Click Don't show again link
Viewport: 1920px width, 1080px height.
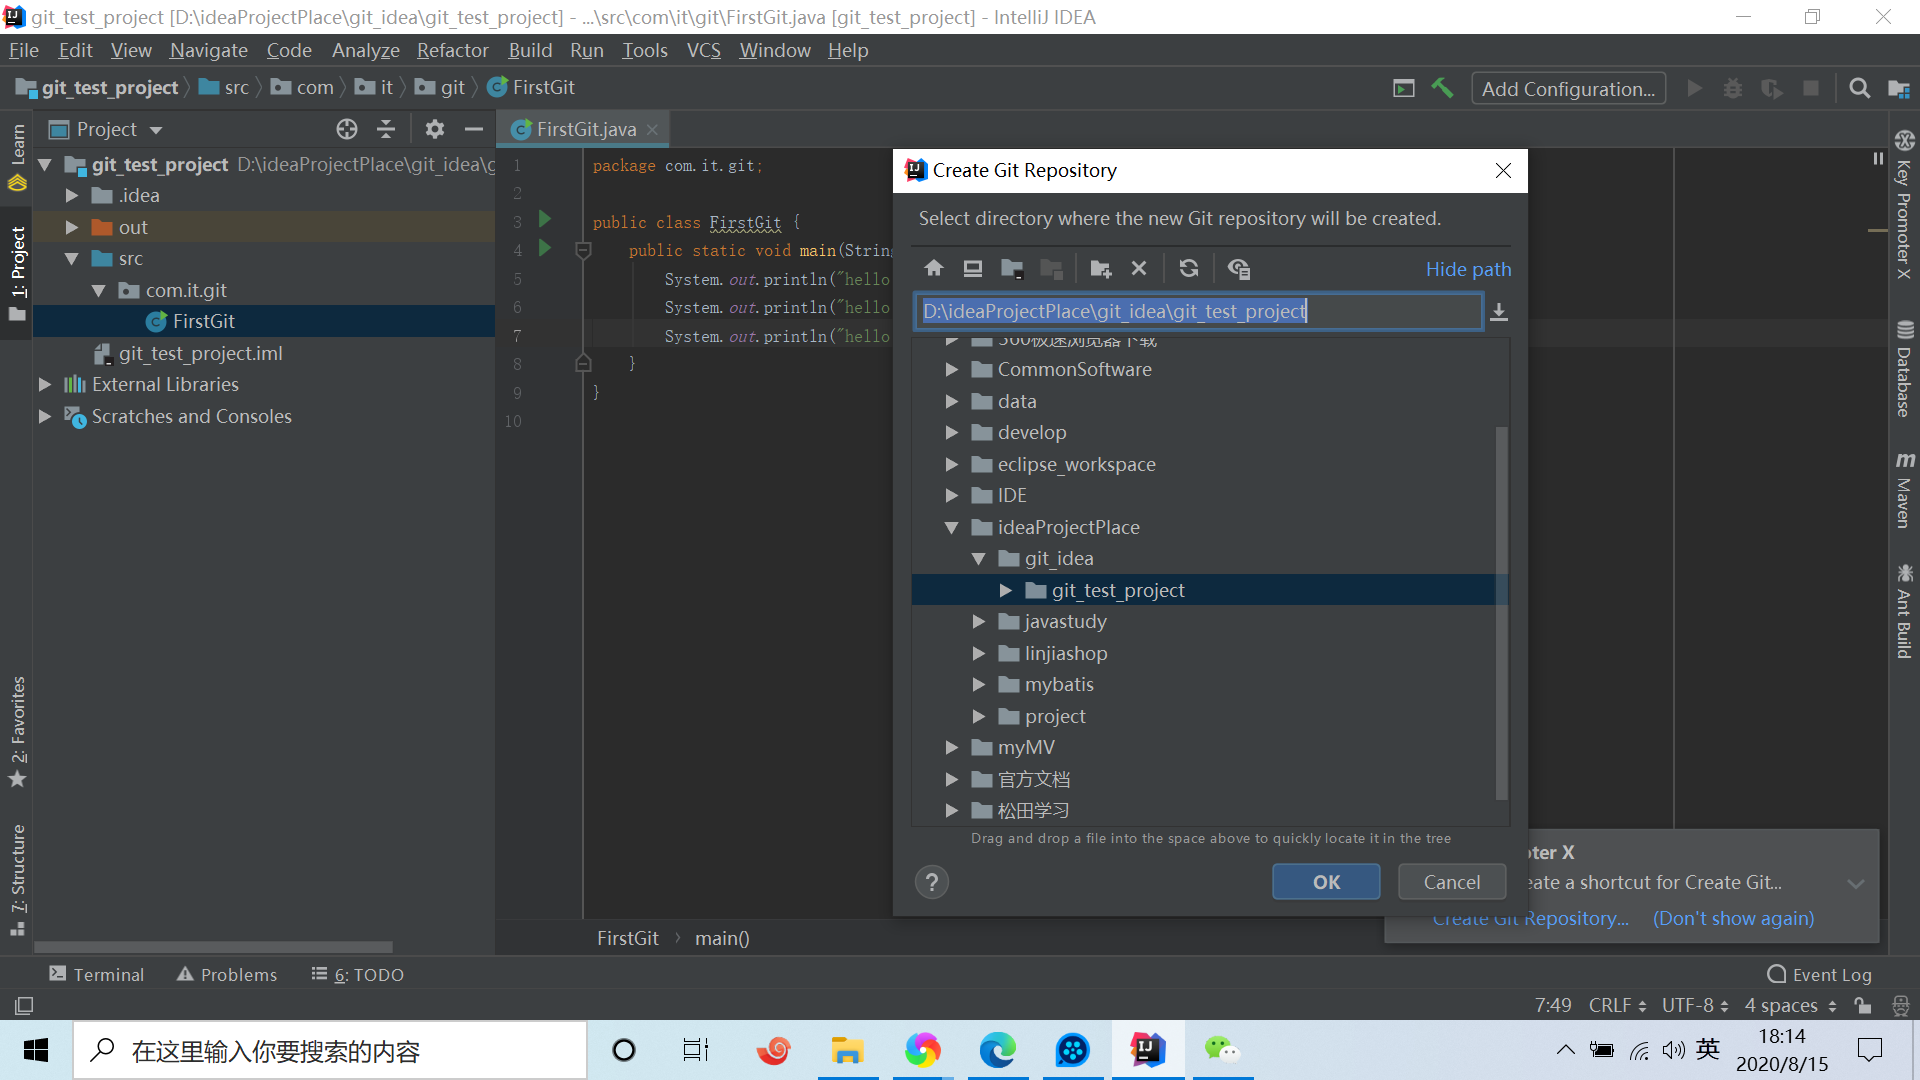coord(1733,918)
